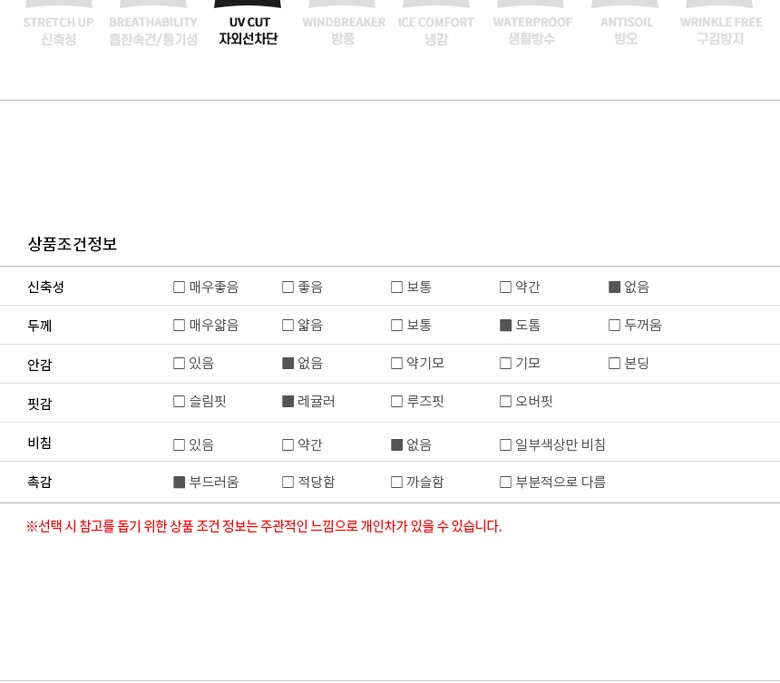
Task: Select 레귤러 checkbox in 핏감 row
Action: [288, 402]
